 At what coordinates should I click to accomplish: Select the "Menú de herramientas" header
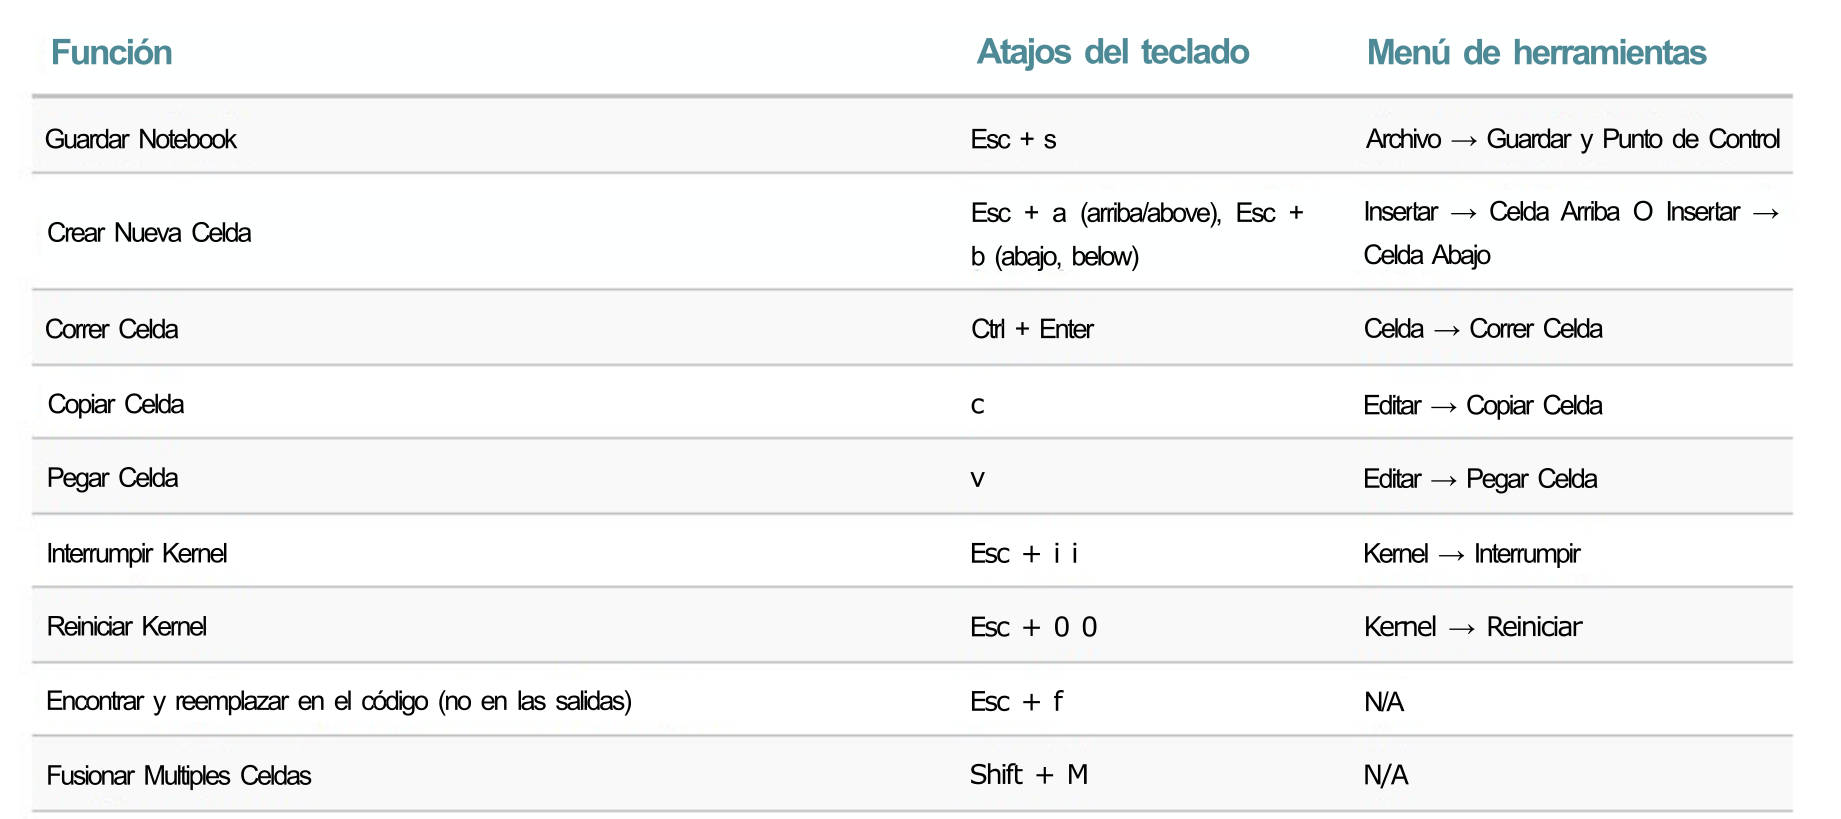click(x=1536, y=53)
